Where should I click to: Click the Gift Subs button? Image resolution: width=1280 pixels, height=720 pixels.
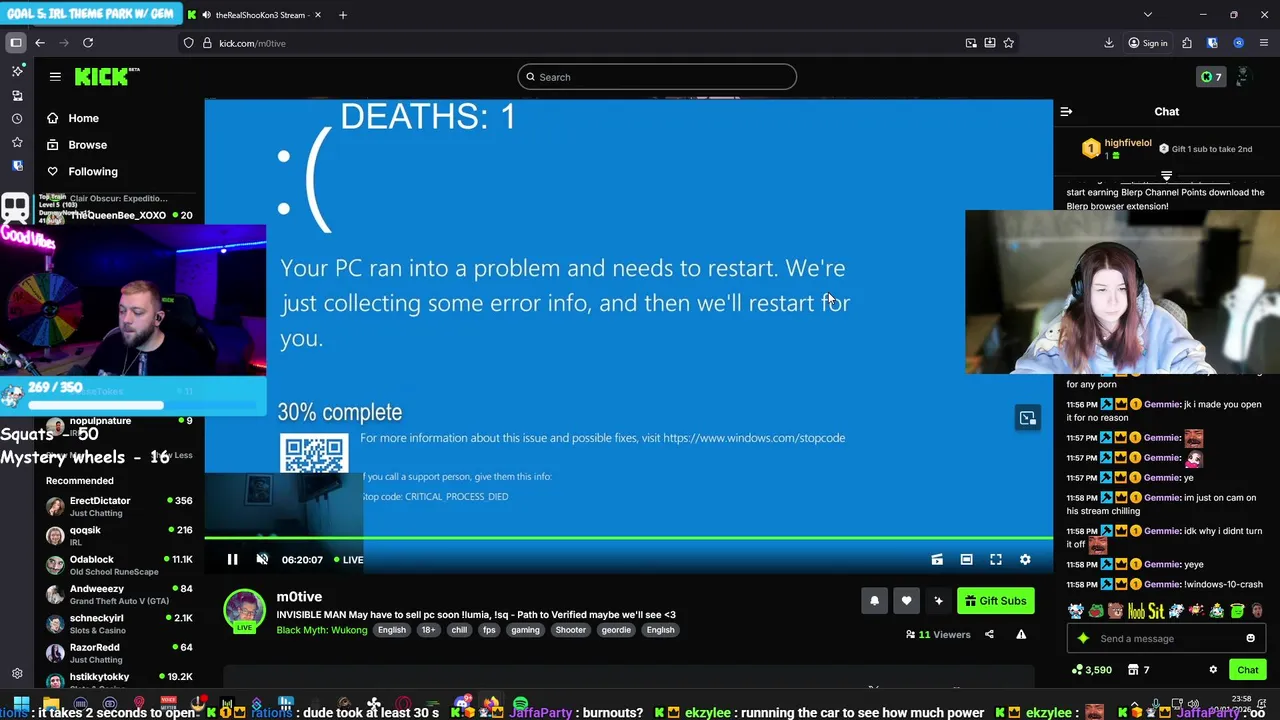[995, 600]
